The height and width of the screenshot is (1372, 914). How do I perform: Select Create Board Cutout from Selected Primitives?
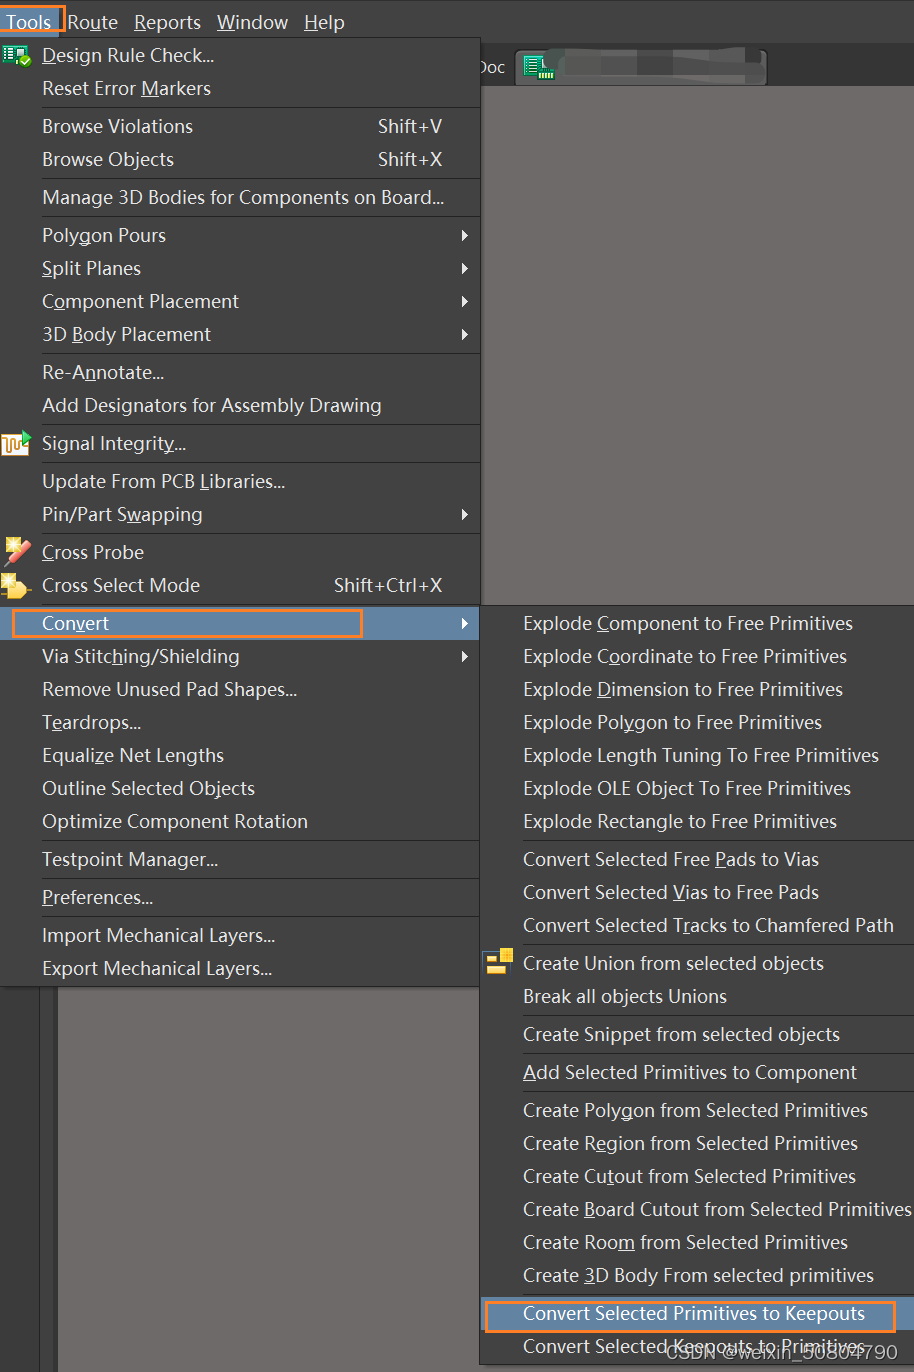[716, 1209]
